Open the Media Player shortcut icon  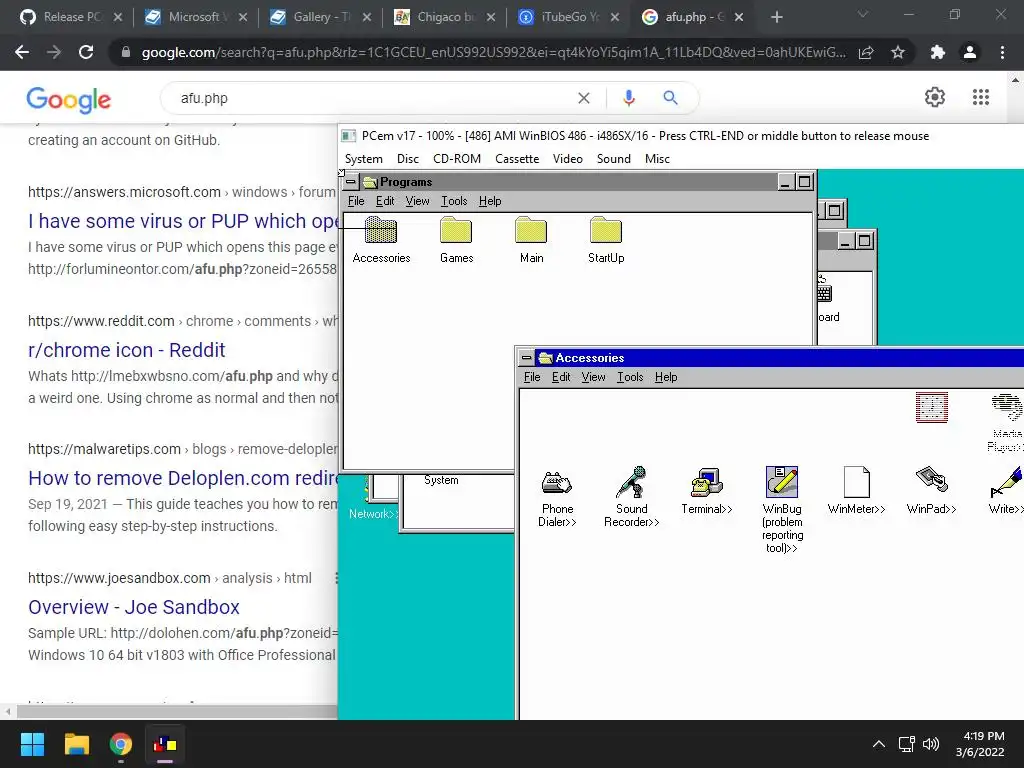click(1006, 423)
